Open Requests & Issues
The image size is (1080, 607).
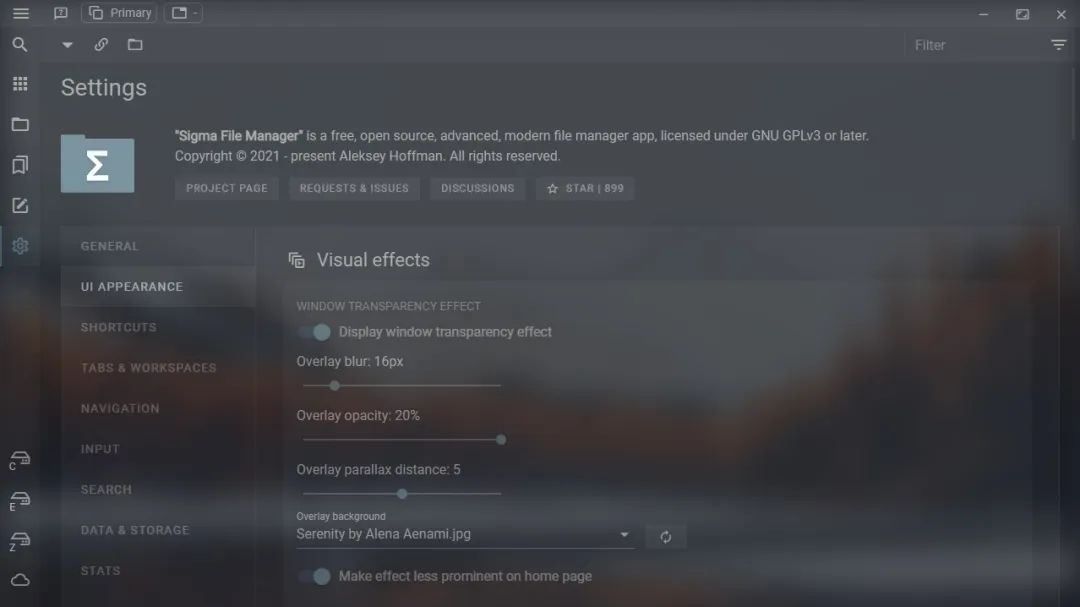(x=354, y=188)
